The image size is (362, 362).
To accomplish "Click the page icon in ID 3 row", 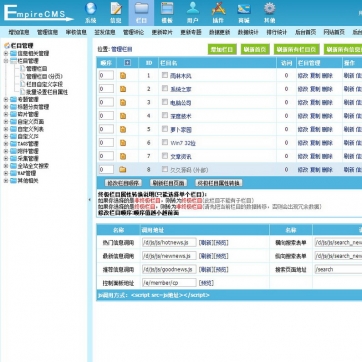I will pos(123,103).
